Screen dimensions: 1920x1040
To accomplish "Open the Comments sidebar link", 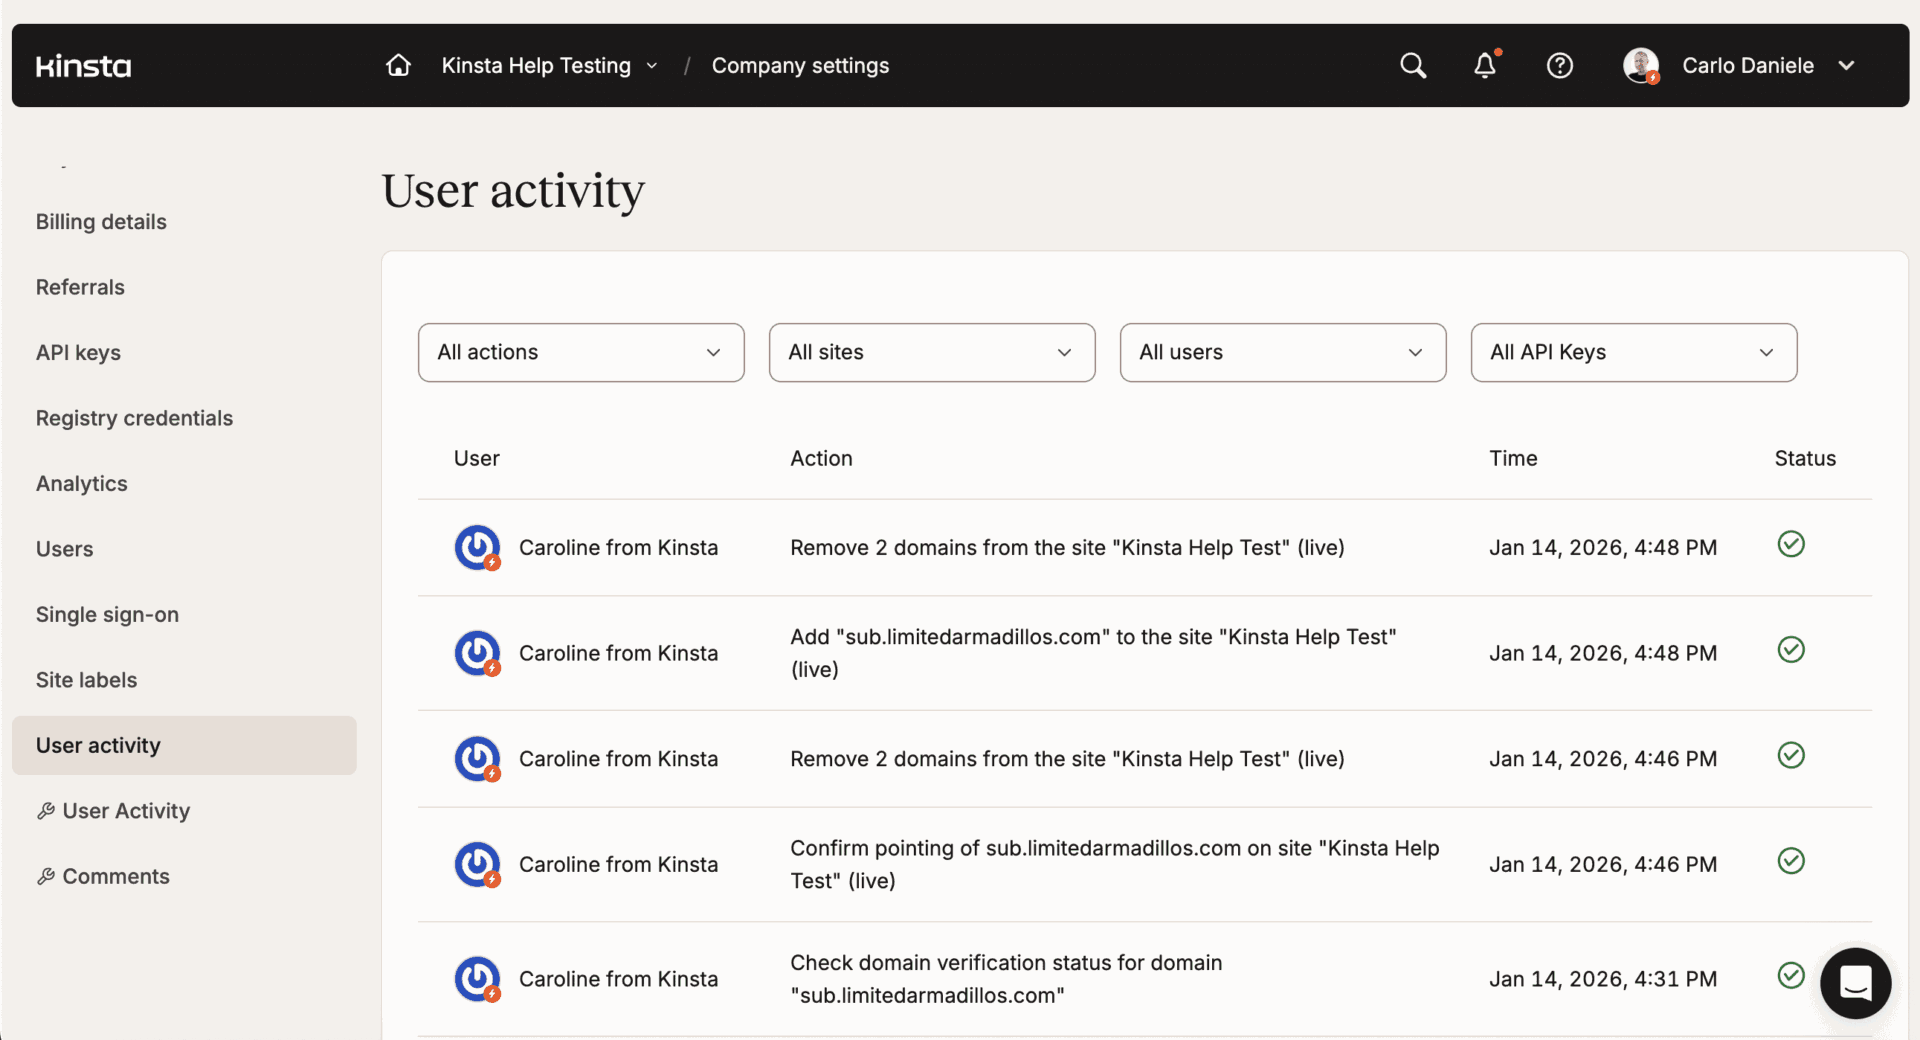I will [115, 877].
